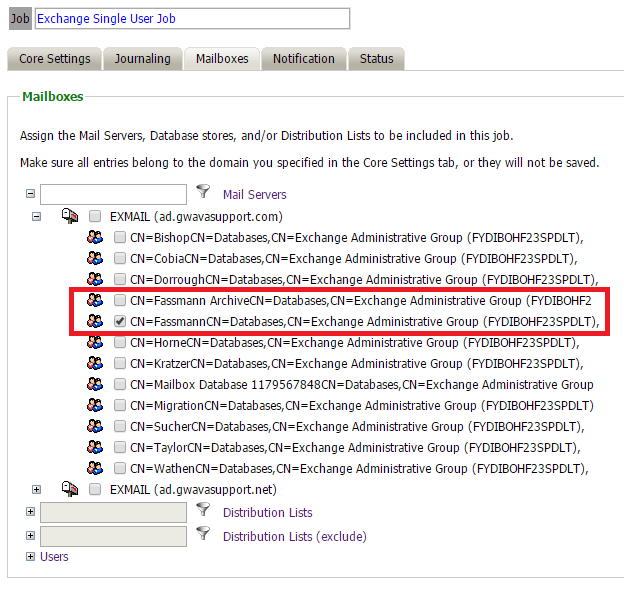This screenshot has height=602, width=624.
Task: Click the group icon for CN=Cobia database
Action: (x=95, y=258)
